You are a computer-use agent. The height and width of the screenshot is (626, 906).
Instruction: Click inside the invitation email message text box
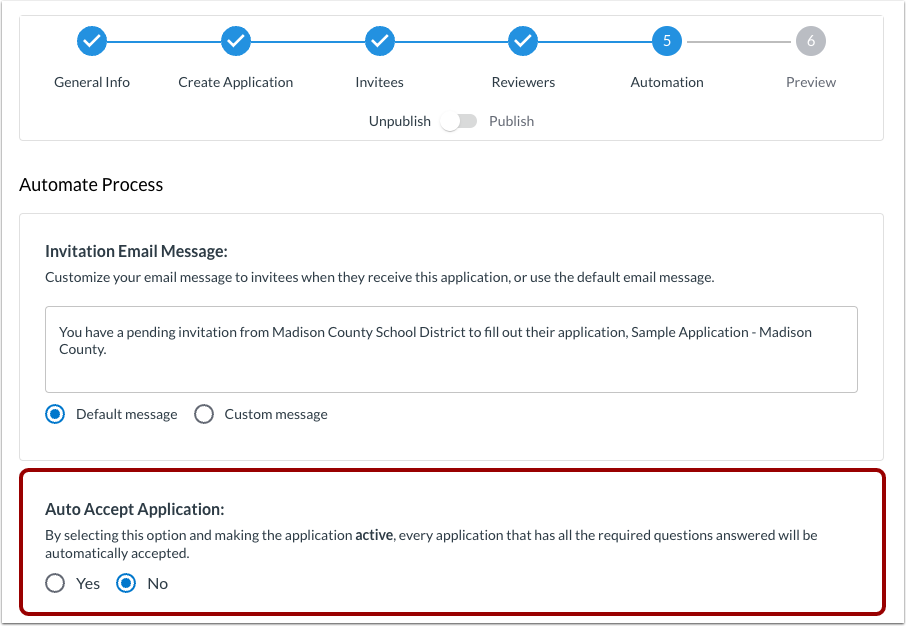click(x=451, y=348)
